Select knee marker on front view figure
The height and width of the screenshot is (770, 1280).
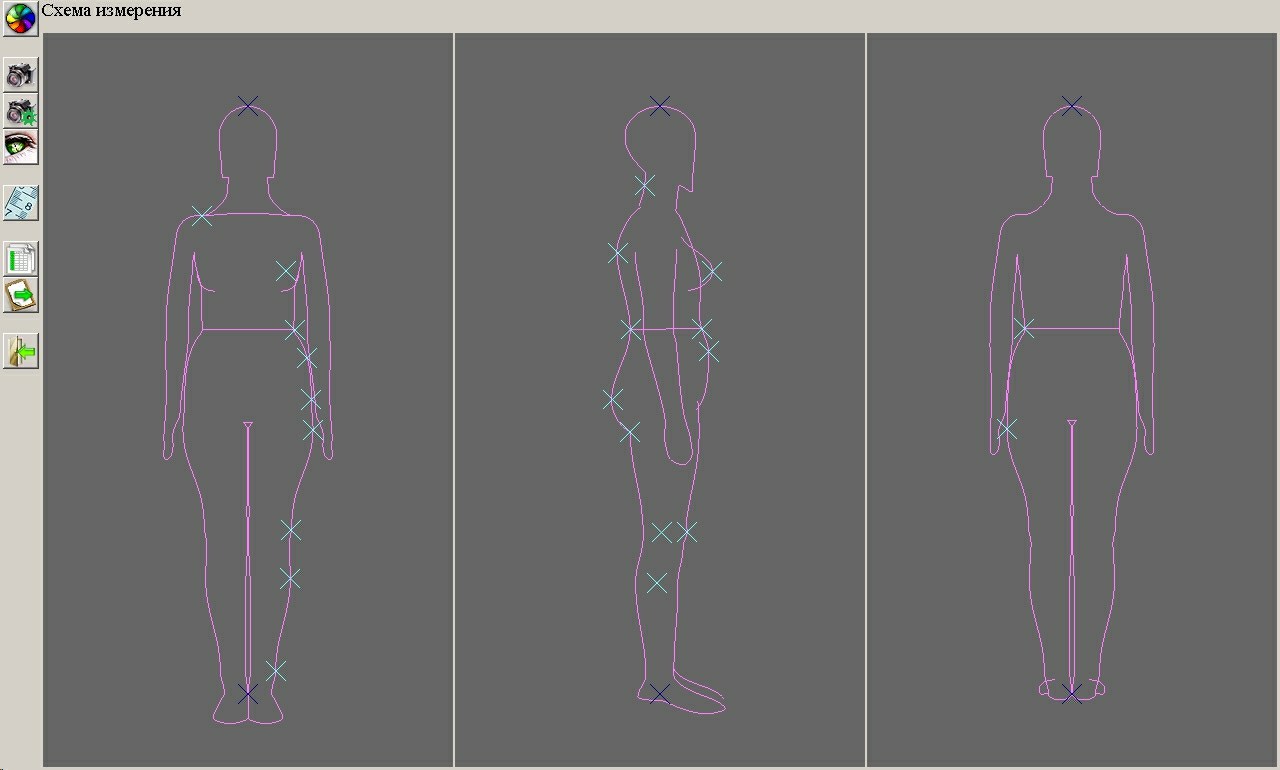pyautogui.click(x=290, y=530)
